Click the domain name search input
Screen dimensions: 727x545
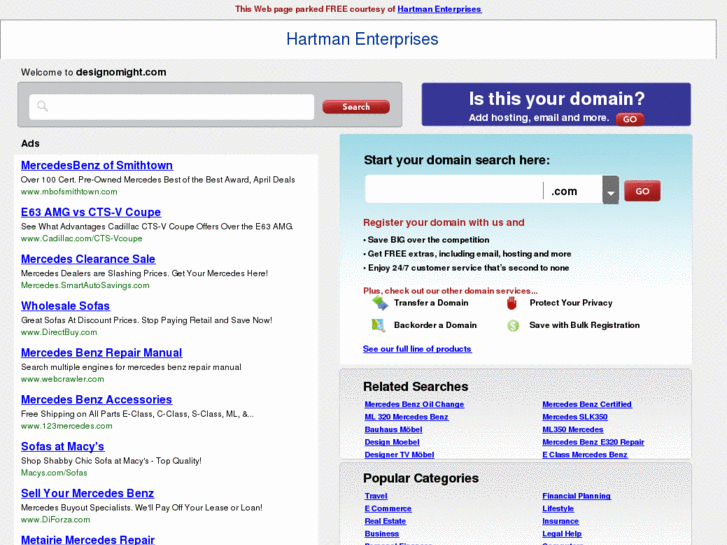(x=454, y=190)
